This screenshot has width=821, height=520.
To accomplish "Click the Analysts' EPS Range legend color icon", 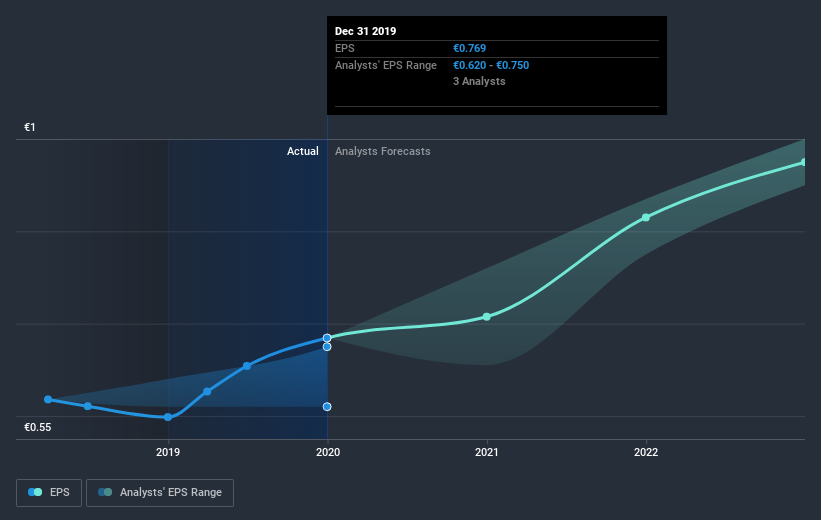I will pyautogui.click(x=105, y=492).
